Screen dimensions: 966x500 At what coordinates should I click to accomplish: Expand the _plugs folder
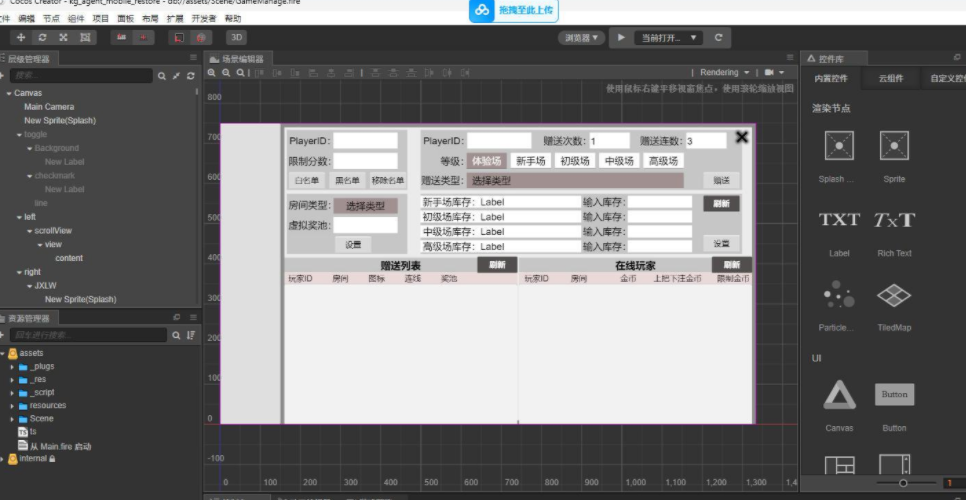click(x=12, y=366)
